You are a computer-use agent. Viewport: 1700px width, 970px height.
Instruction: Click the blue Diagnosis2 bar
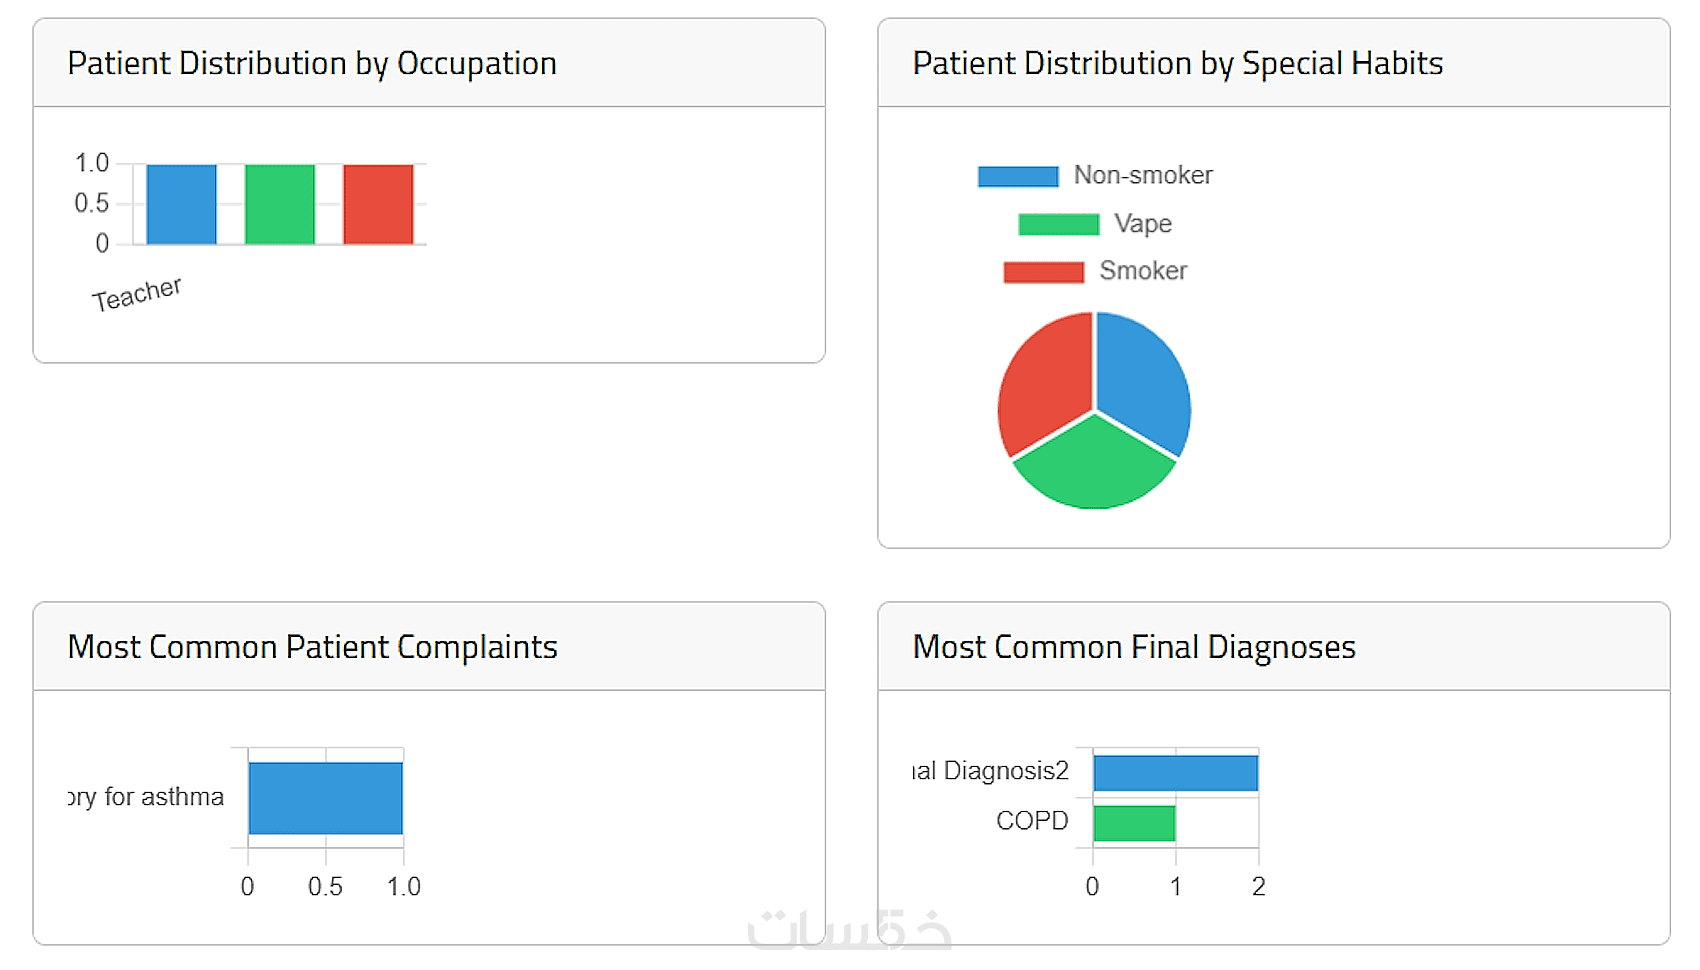click(x=1175, y=773)
